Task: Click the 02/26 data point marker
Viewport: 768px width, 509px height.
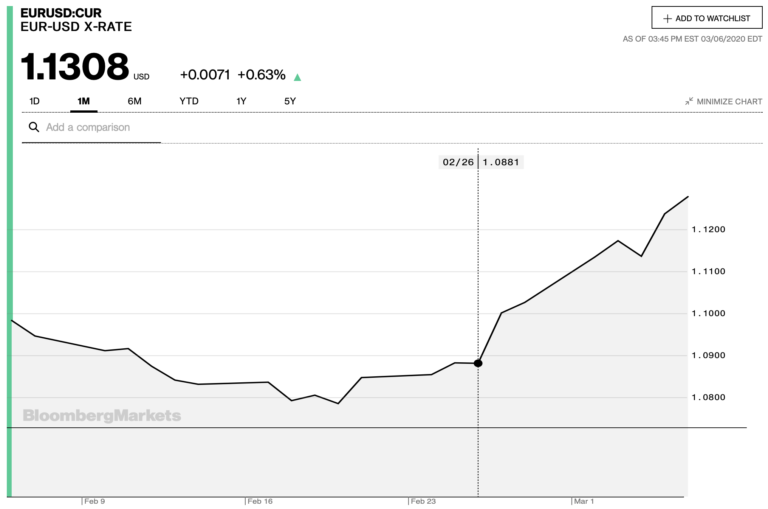Action: pos(478,362)
